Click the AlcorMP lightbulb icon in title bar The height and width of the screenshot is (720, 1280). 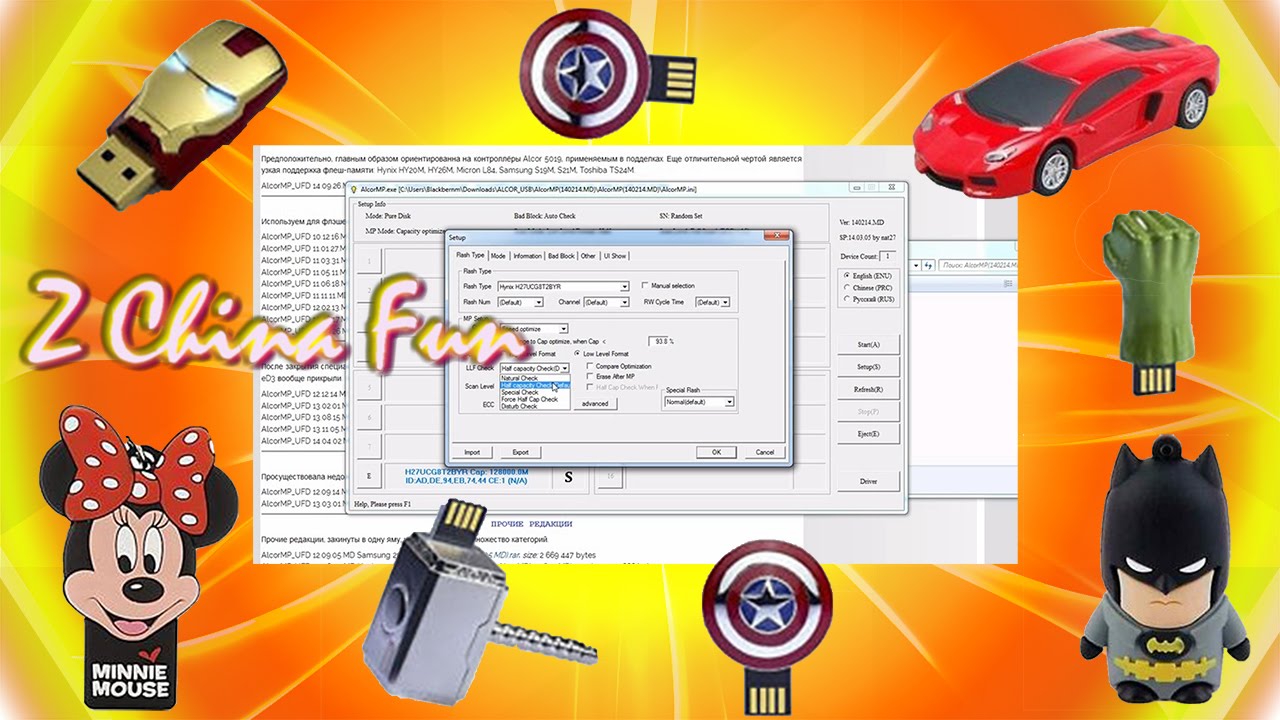(x=353, y=188)
